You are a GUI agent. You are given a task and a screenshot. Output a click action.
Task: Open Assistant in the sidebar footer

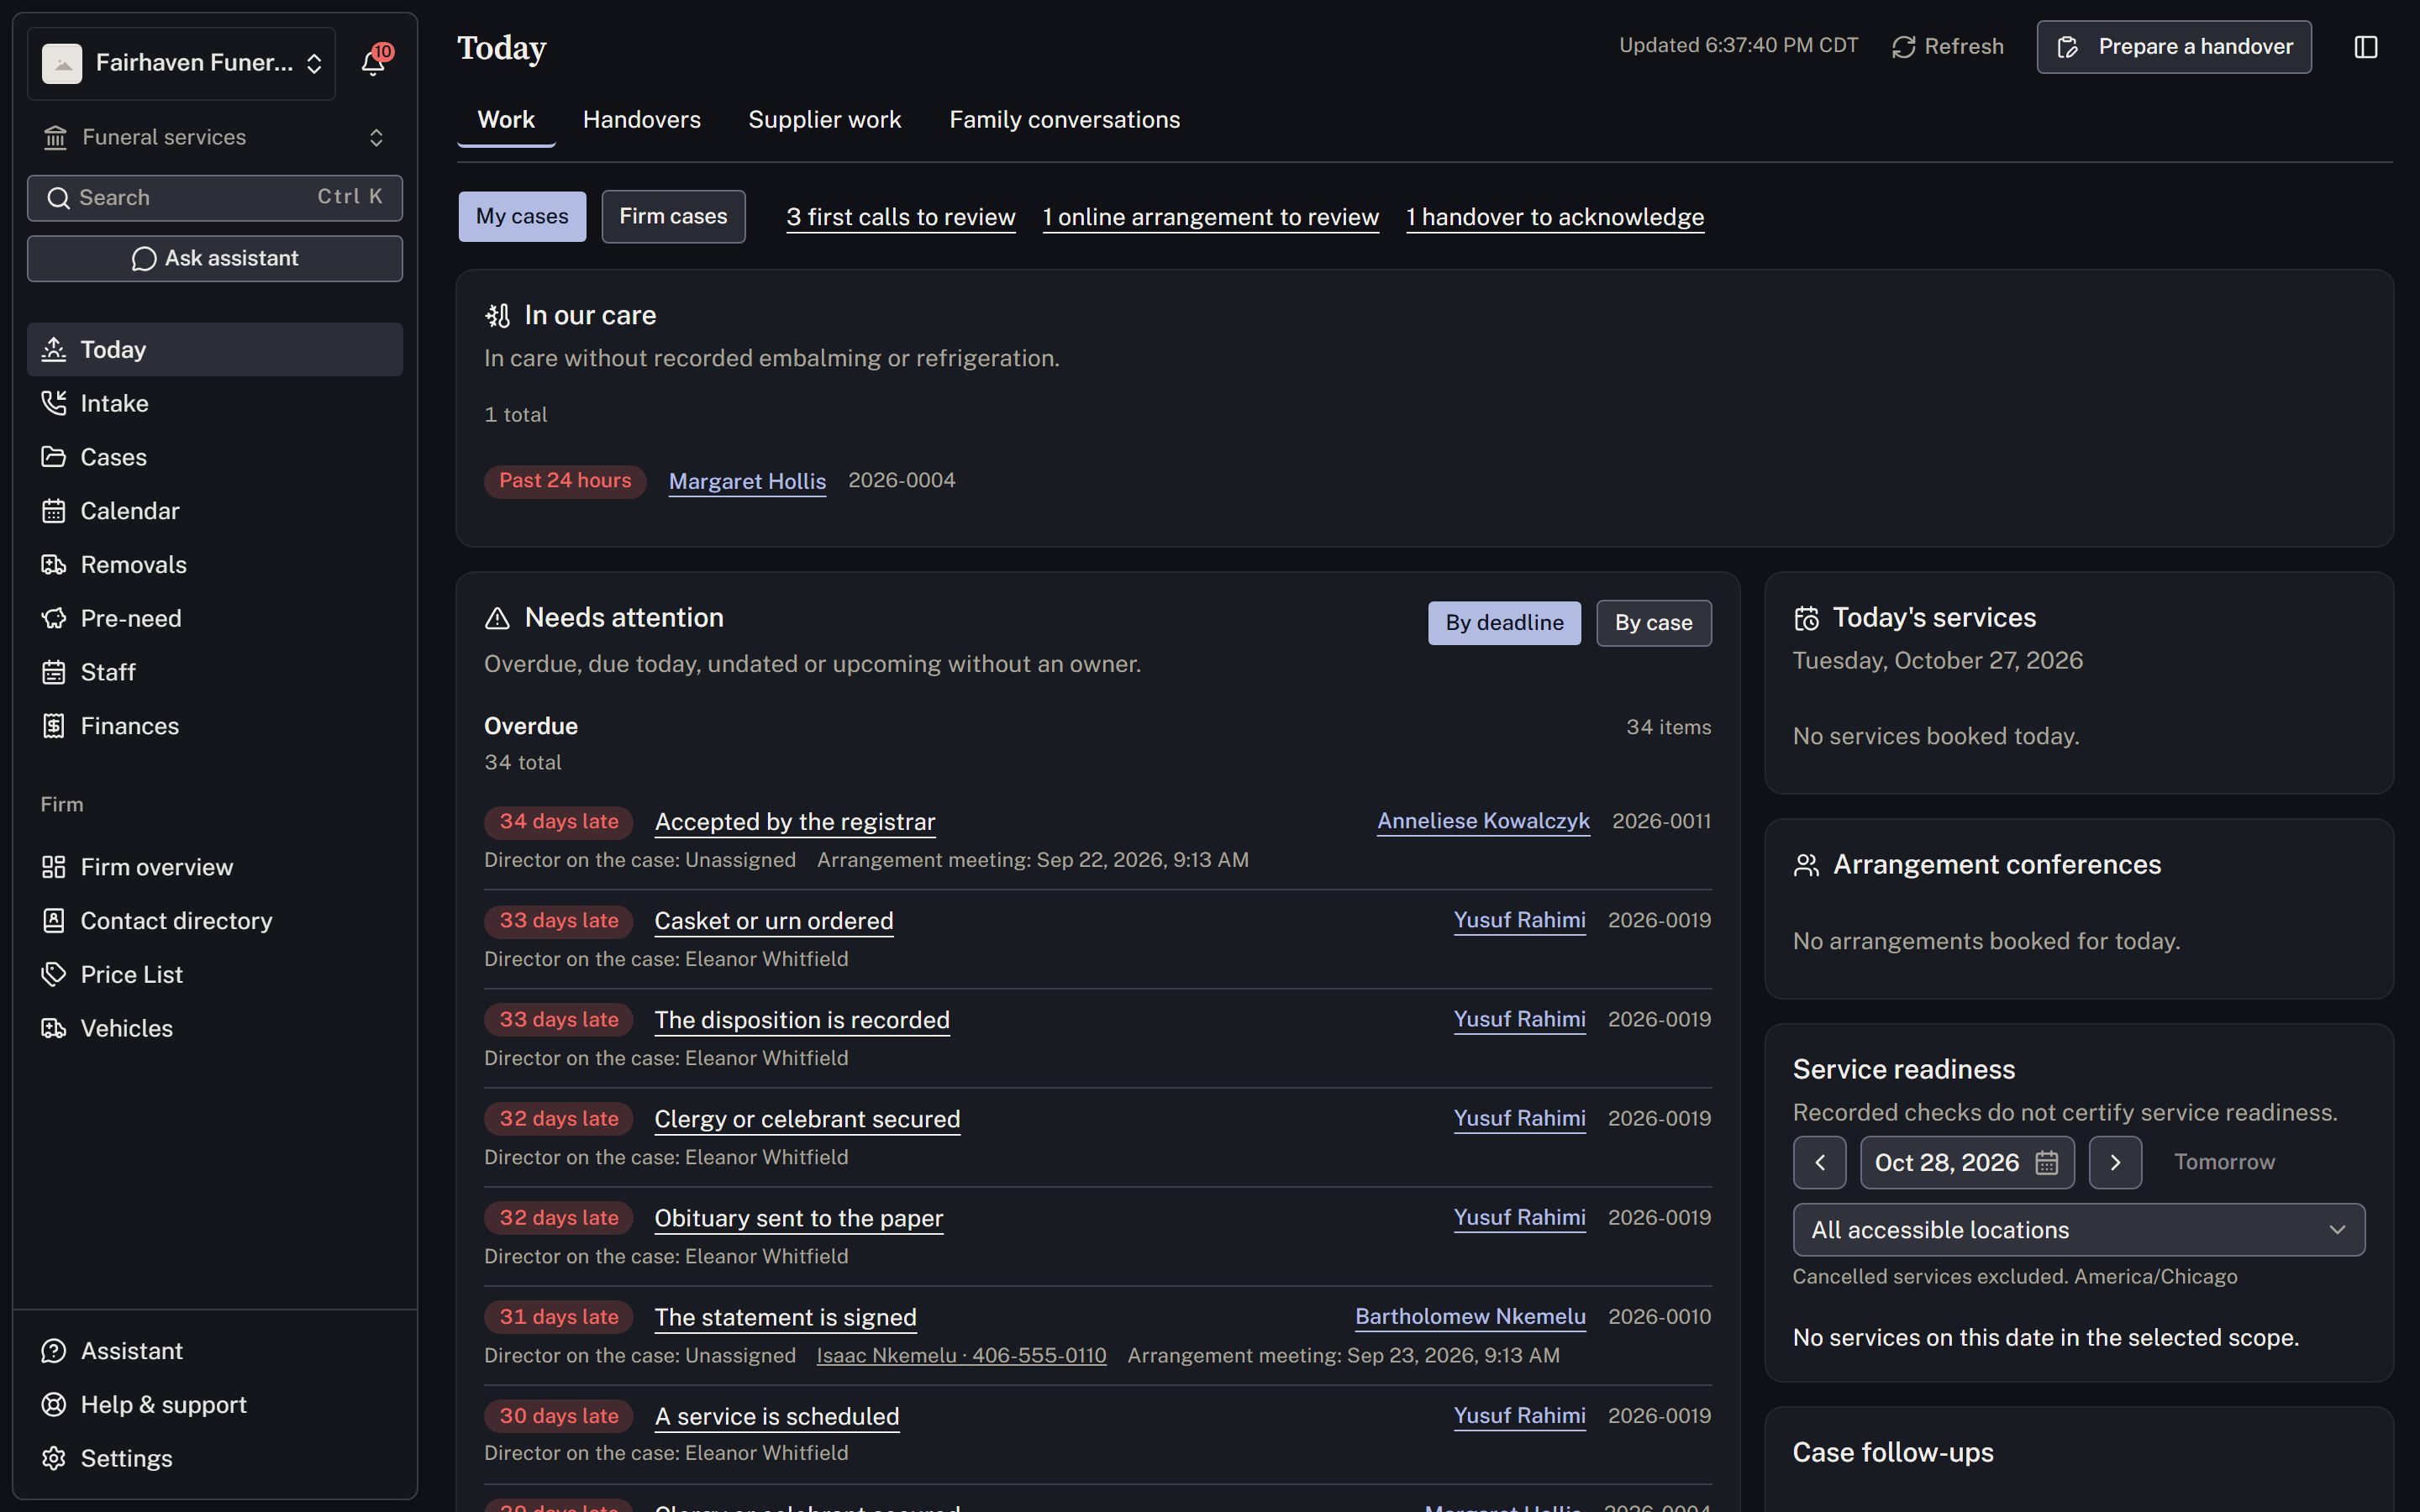click(215, 1351)
